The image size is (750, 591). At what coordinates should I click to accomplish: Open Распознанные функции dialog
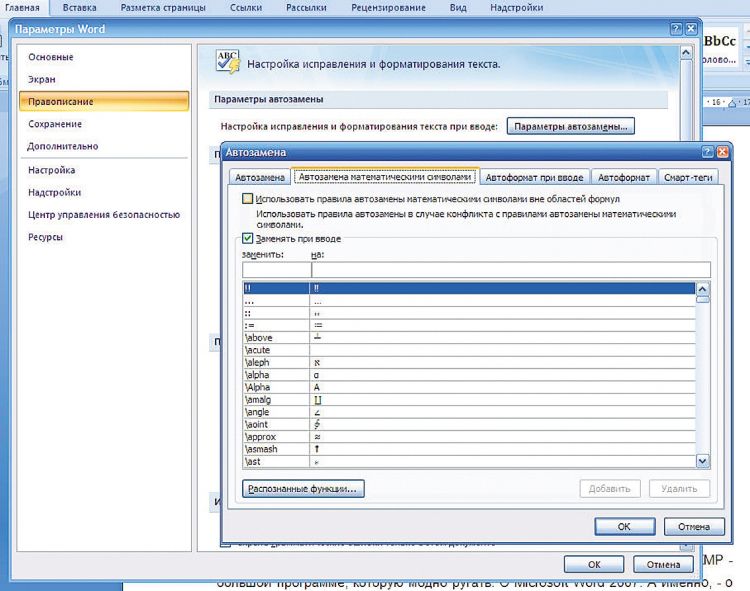point(303,489)
